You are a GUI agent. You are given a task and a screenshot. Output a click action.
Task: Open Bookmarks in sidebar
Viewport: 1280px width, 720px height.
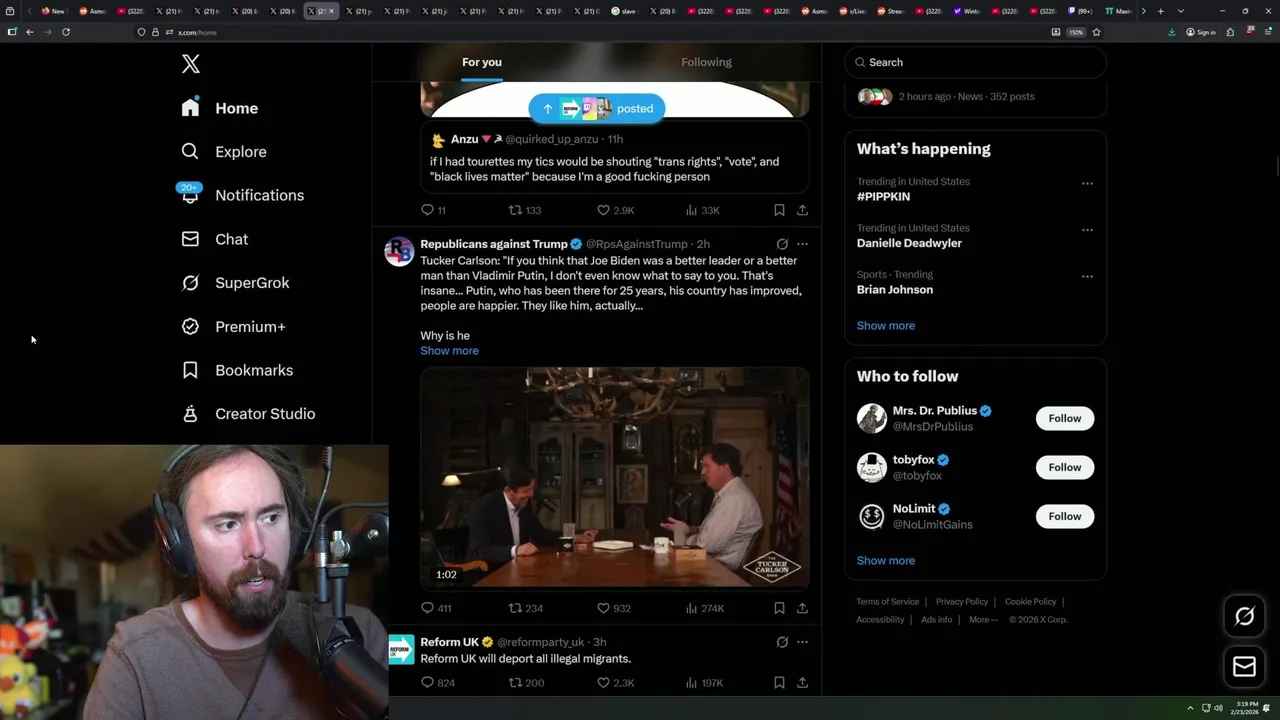point(237,370)
